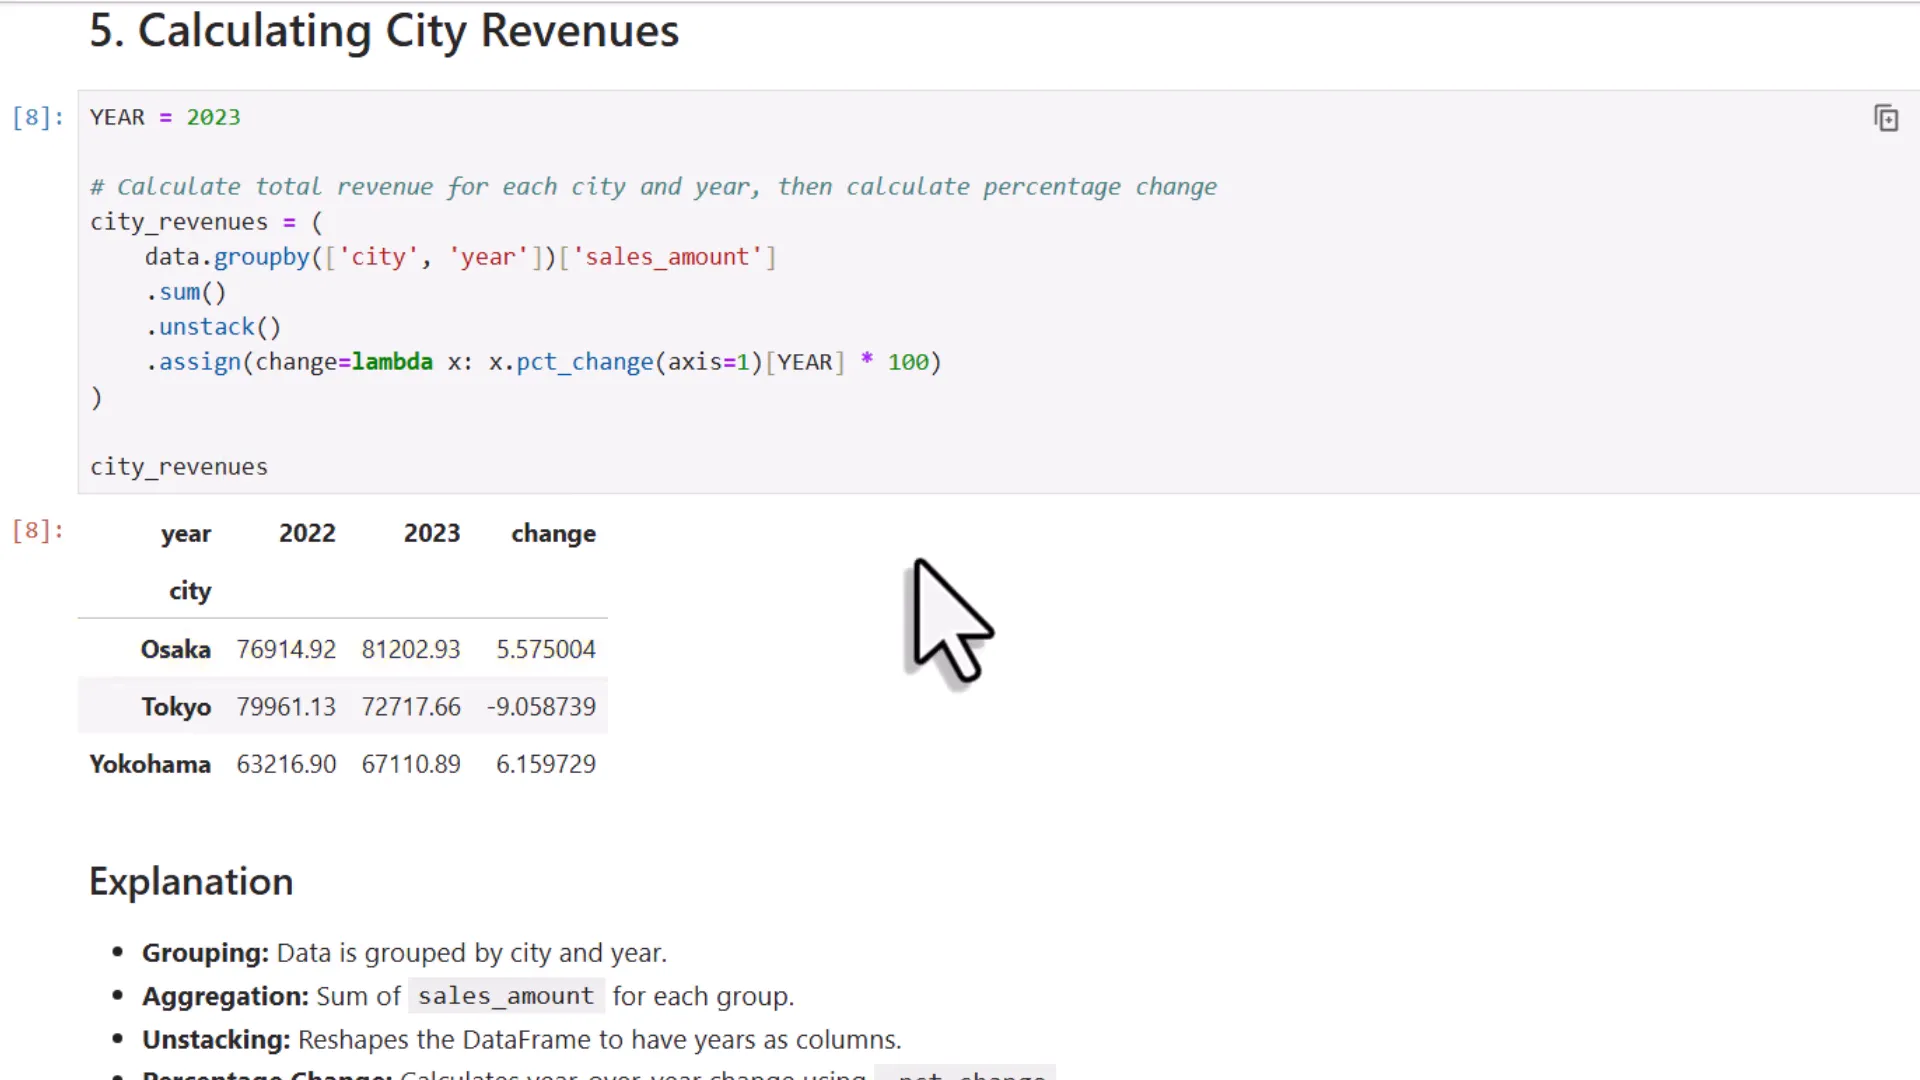Click the lambda keyword in the code
Screen dimensions: 1920x1080
[x=391, y=361]
